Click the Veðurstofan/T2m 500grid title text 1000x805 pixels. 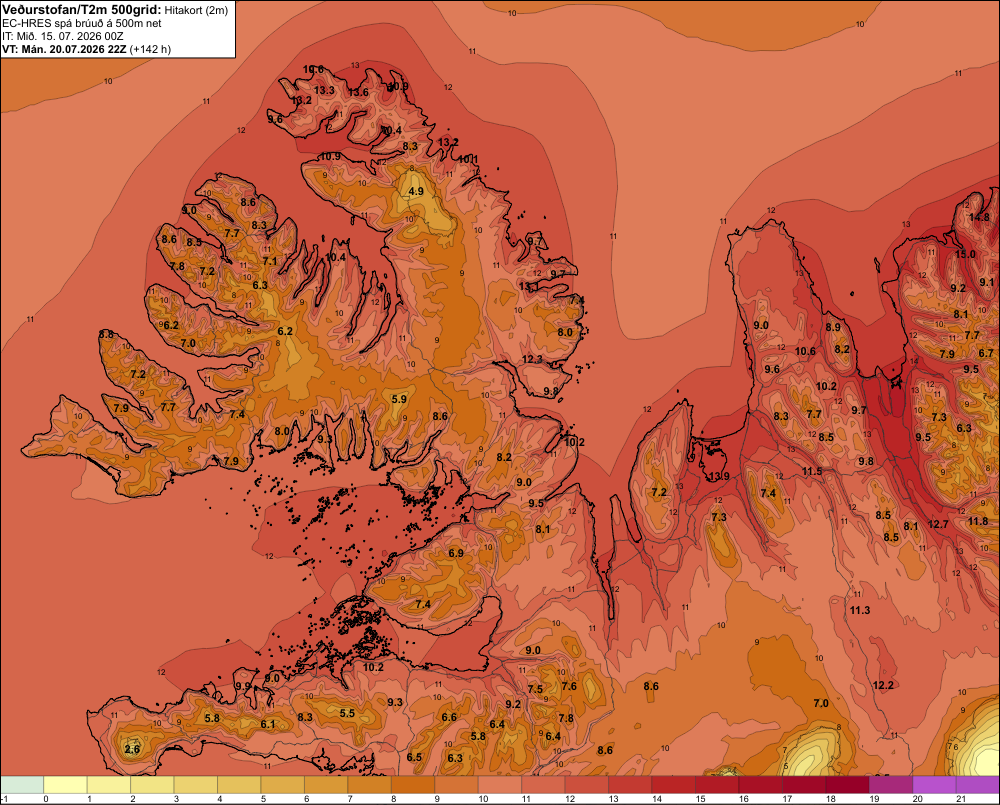[82, 10]
